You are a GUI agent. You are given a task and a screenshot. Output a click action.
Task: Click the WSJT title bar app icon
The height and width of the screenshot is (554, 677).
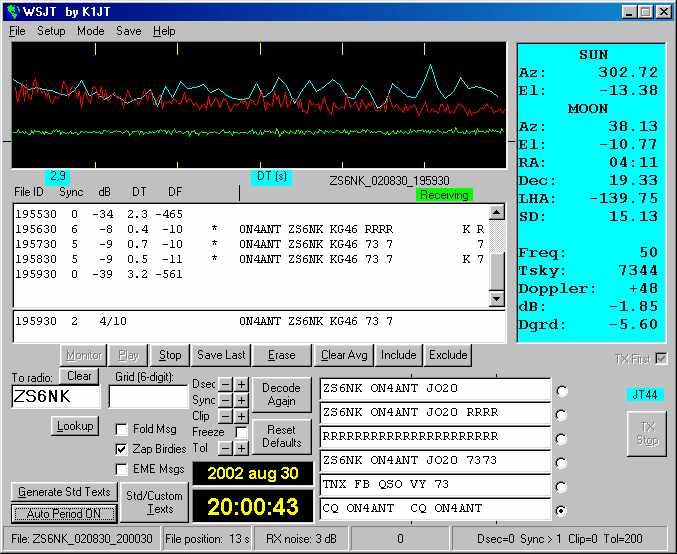13,12
